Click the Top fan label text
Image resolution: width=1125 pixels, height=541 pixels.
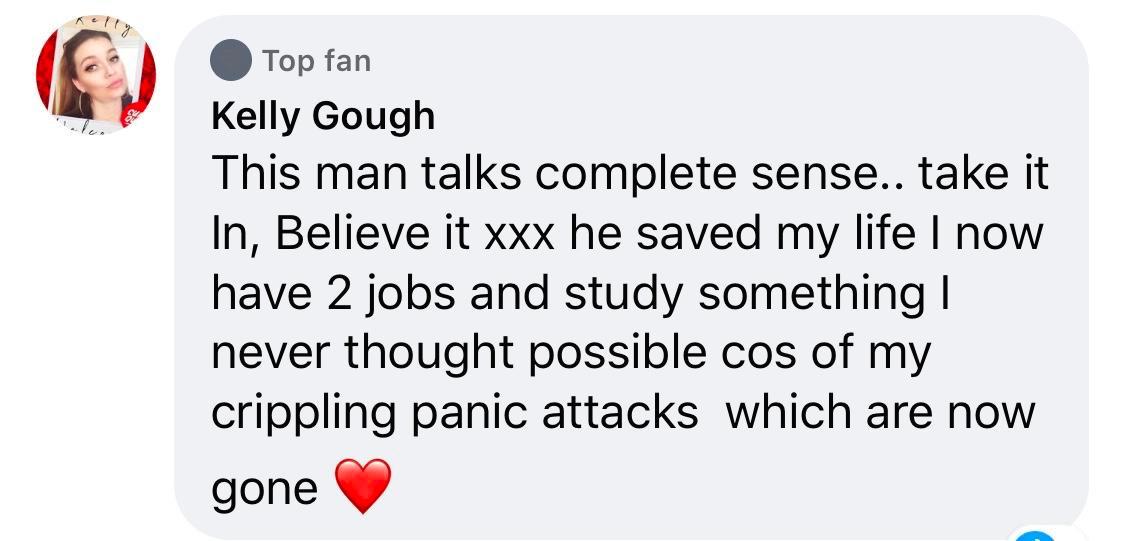pyautogui.click(x=316, y=61)
